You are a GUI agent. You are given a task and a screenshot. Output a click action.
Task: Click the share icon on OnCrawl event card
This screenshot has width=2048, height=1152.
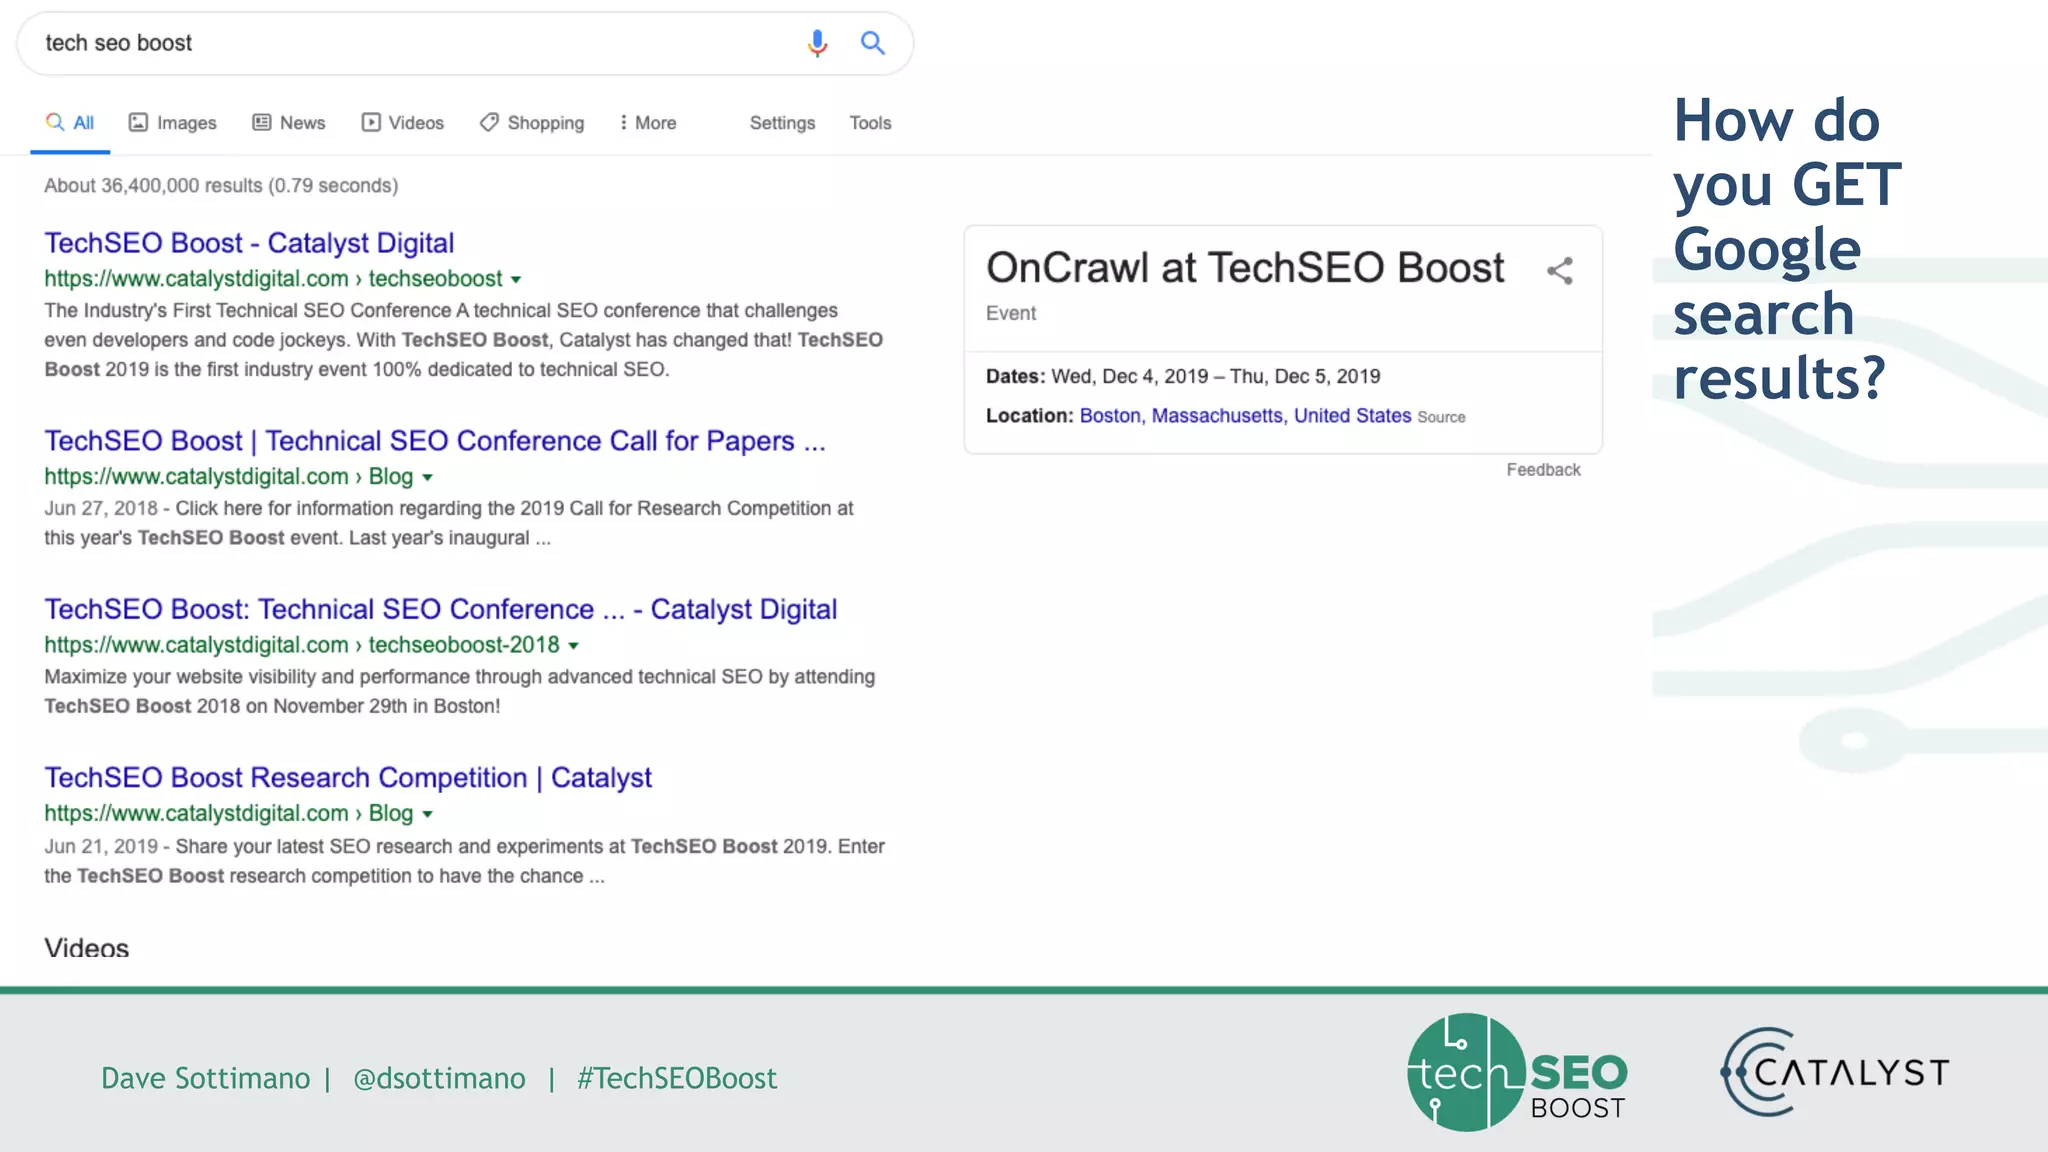1560,271
